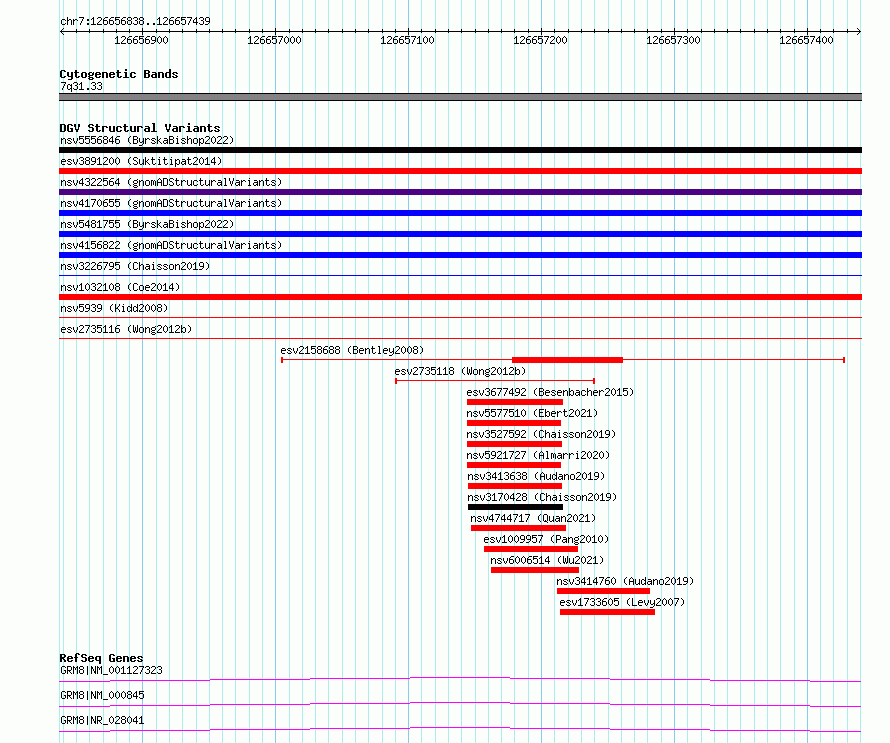The width and height of the screenshot is (890, 743).
Task: Click ruler position 126657200
Action: pos(540,40)
